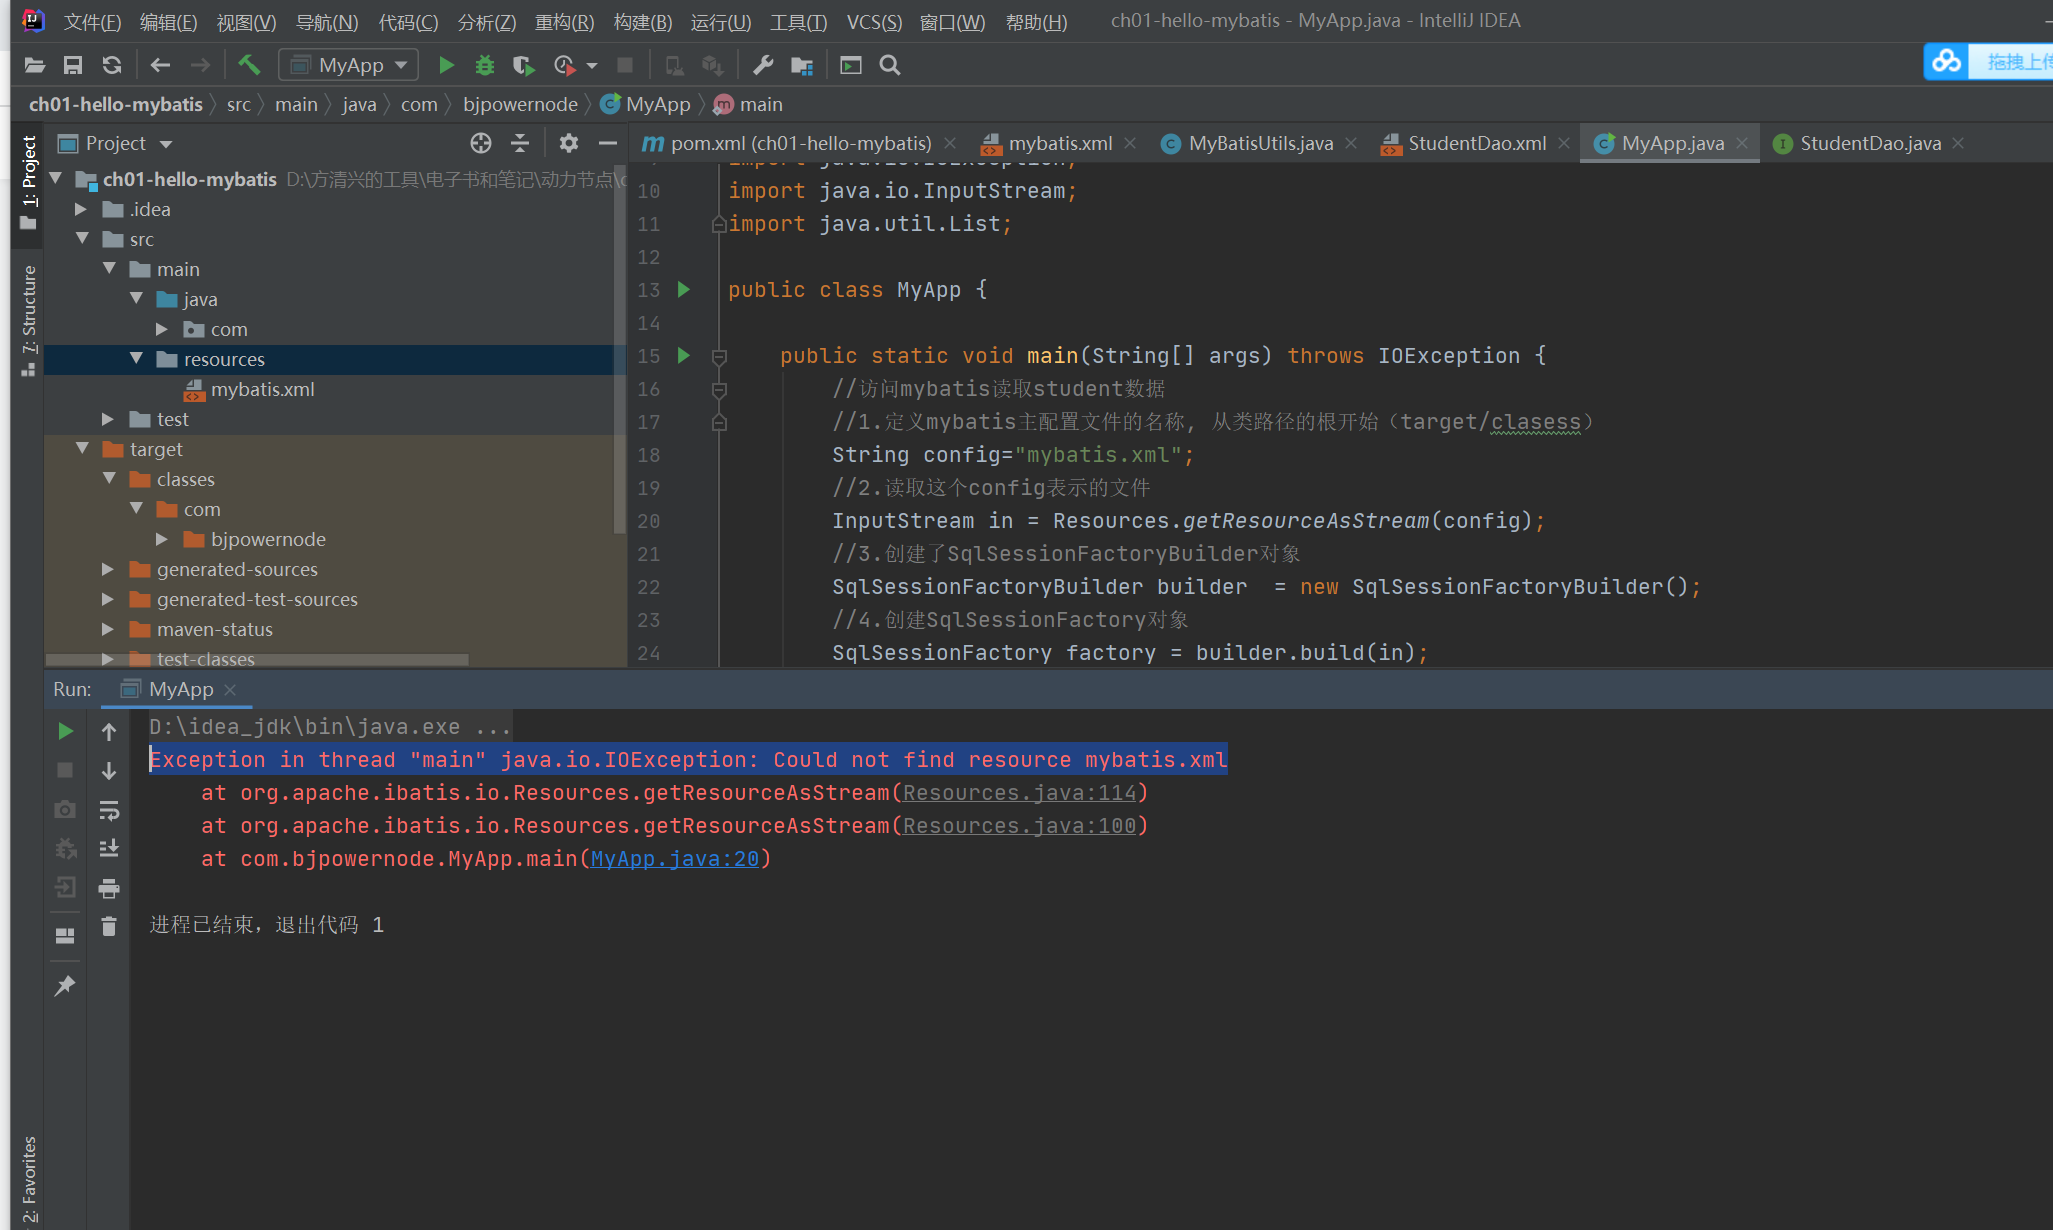Image resolution: width=2053 pixels, height=1230 pixels.
Task: Expand the test folder in Project tree
Action: pyautogui.click(x=108, y=419)
